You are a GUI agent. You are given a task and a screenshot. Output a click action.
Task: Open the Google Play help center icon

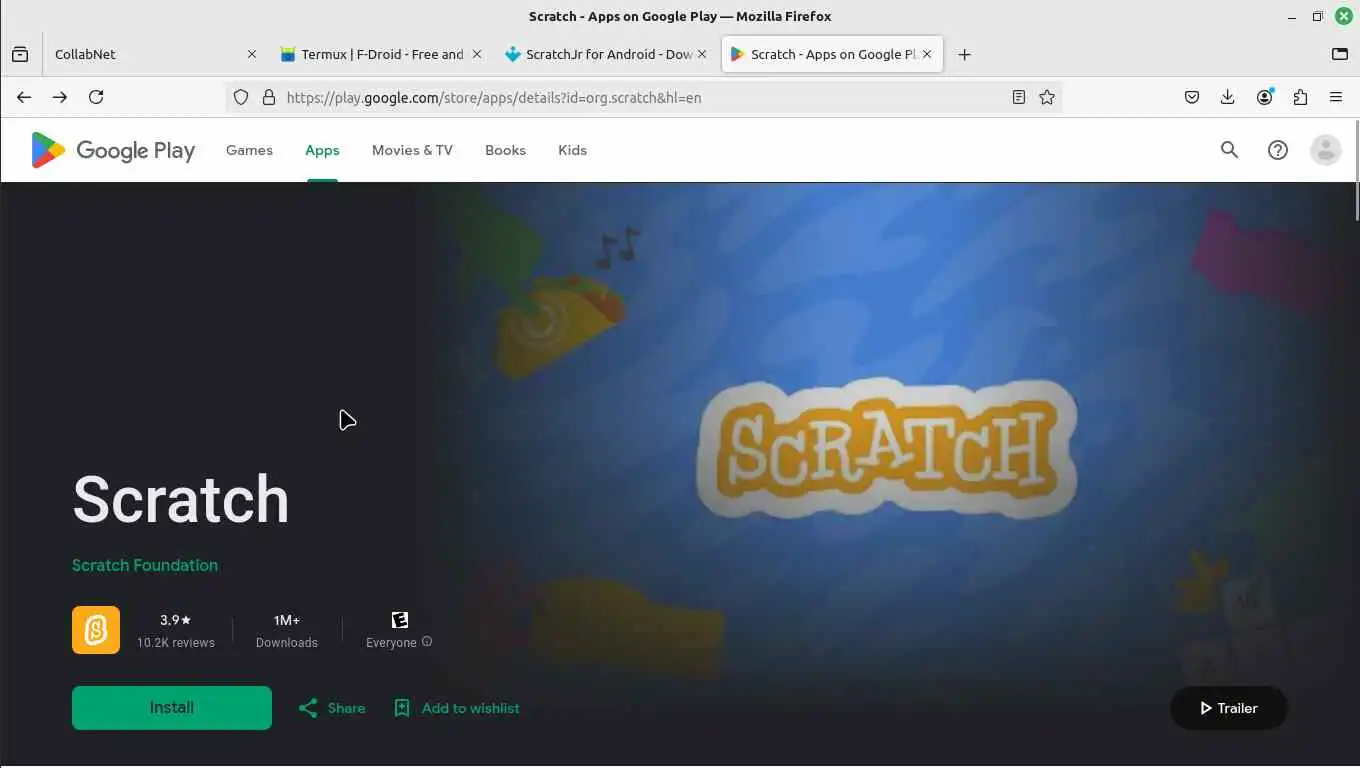[x=1277, y=150]
